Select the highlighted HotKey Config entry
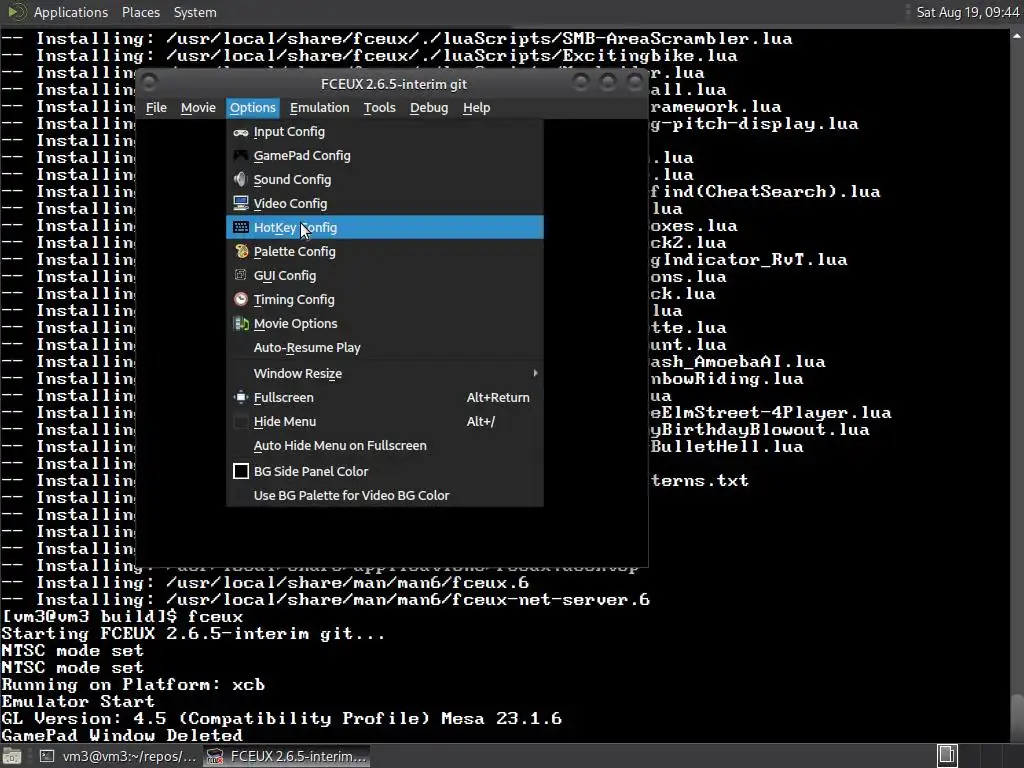Viewport: 1024px width, 768px height. [385, 227]
